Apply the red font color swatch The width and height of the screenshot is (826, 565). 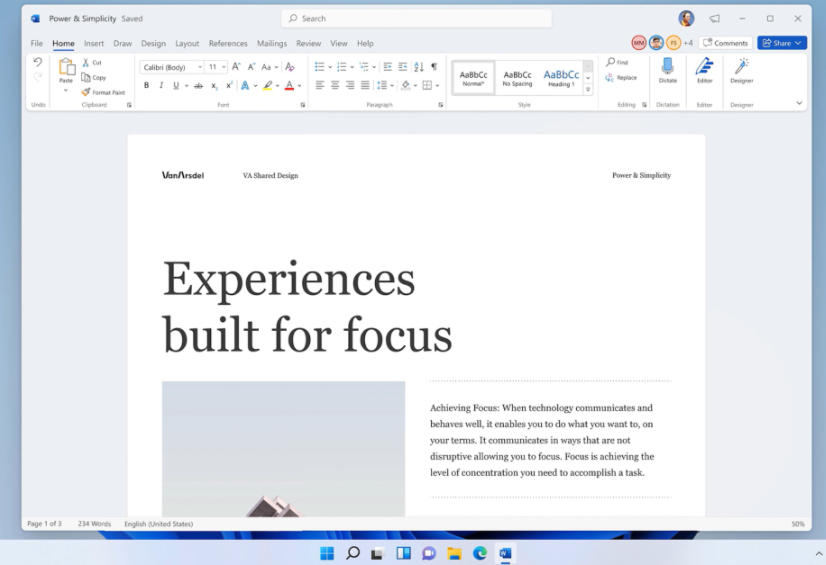[289, 86]
